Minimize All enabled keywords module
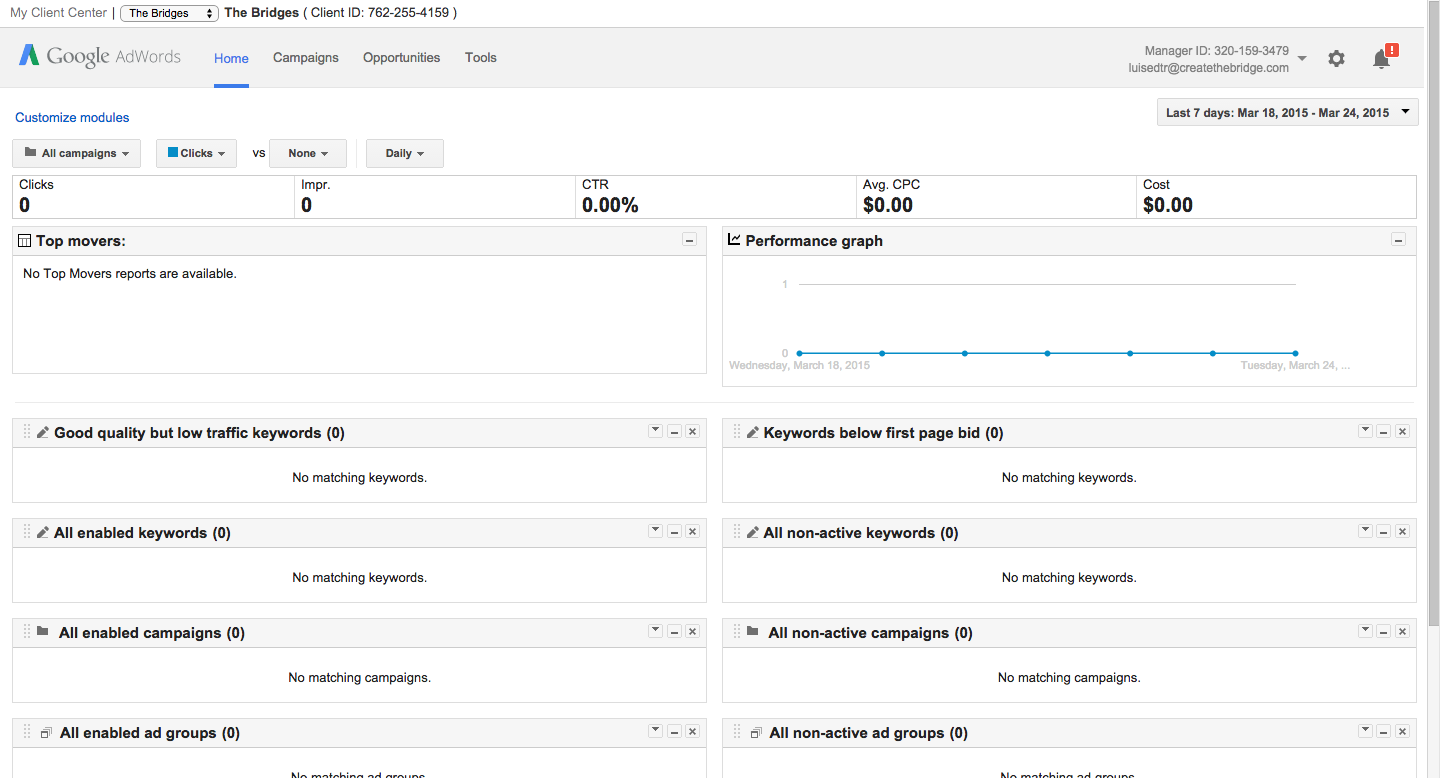Screen dimensions: 1440x778 674,531
